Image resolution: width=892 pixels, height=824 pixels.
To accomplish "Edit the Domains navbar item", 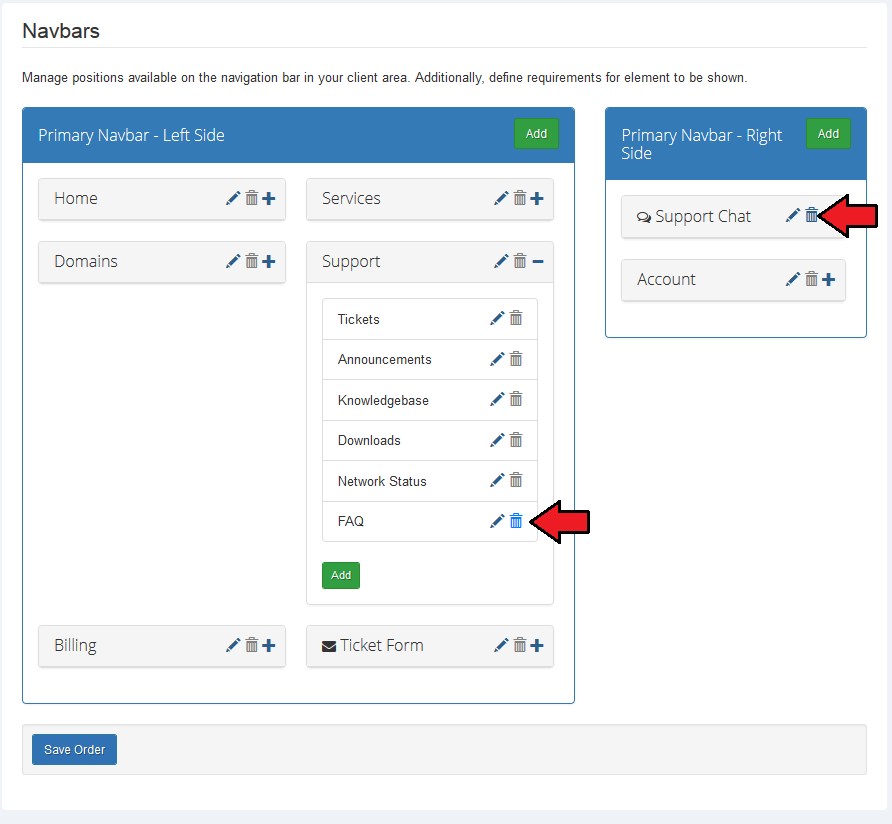I will coord(233,261).
